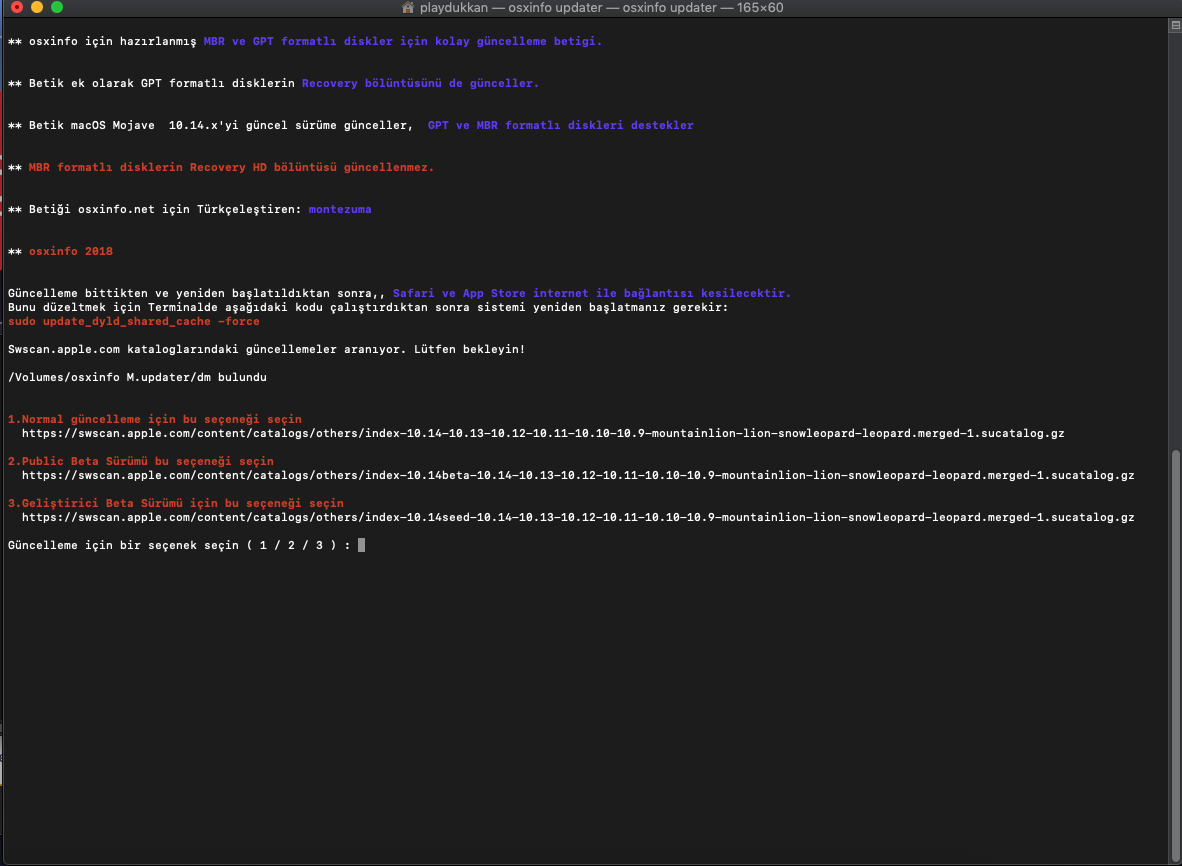
Task: Click the Public Beta catalog URL
Action: click(x=577, y=475)
